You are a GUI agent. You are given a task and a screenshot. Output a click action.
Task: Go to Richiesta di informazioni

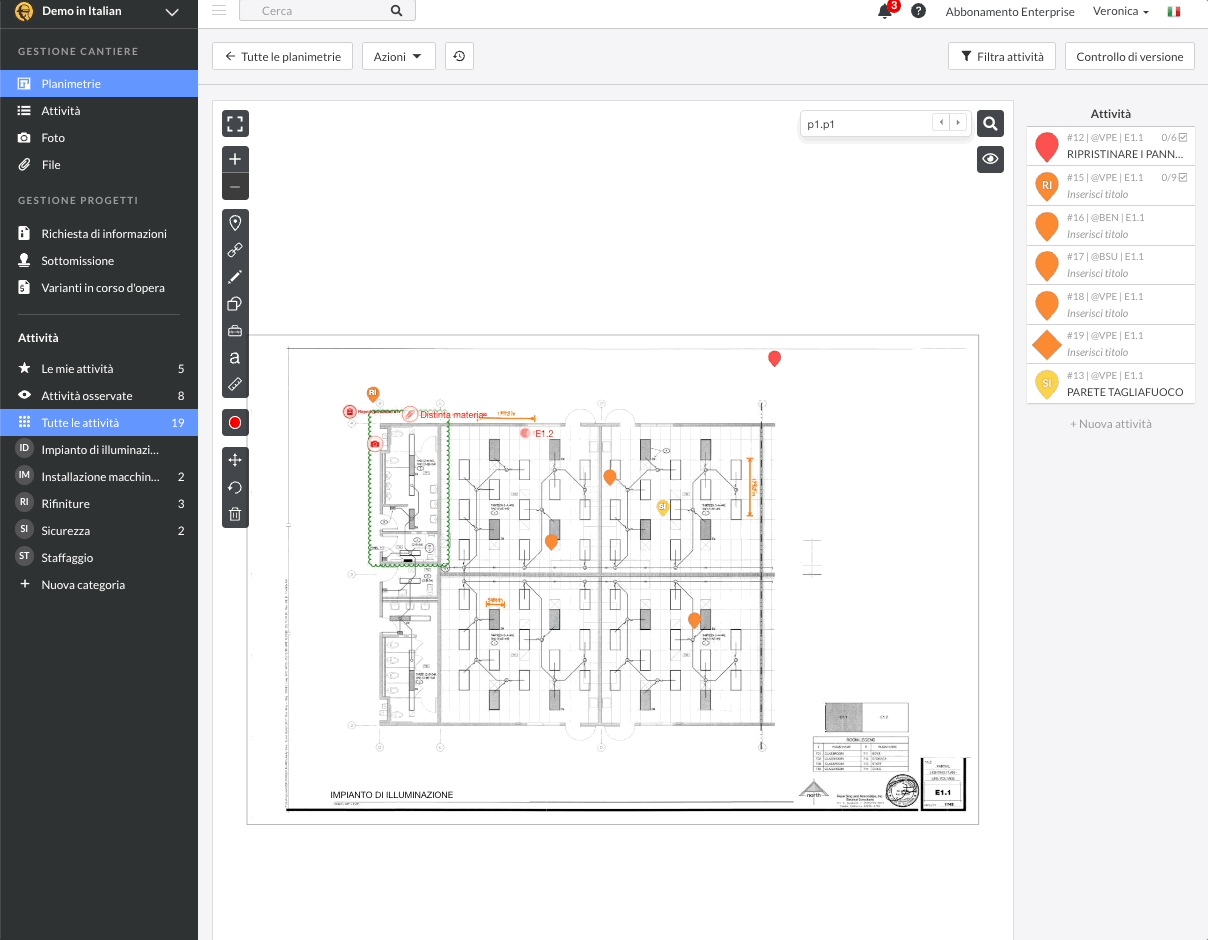104,234
